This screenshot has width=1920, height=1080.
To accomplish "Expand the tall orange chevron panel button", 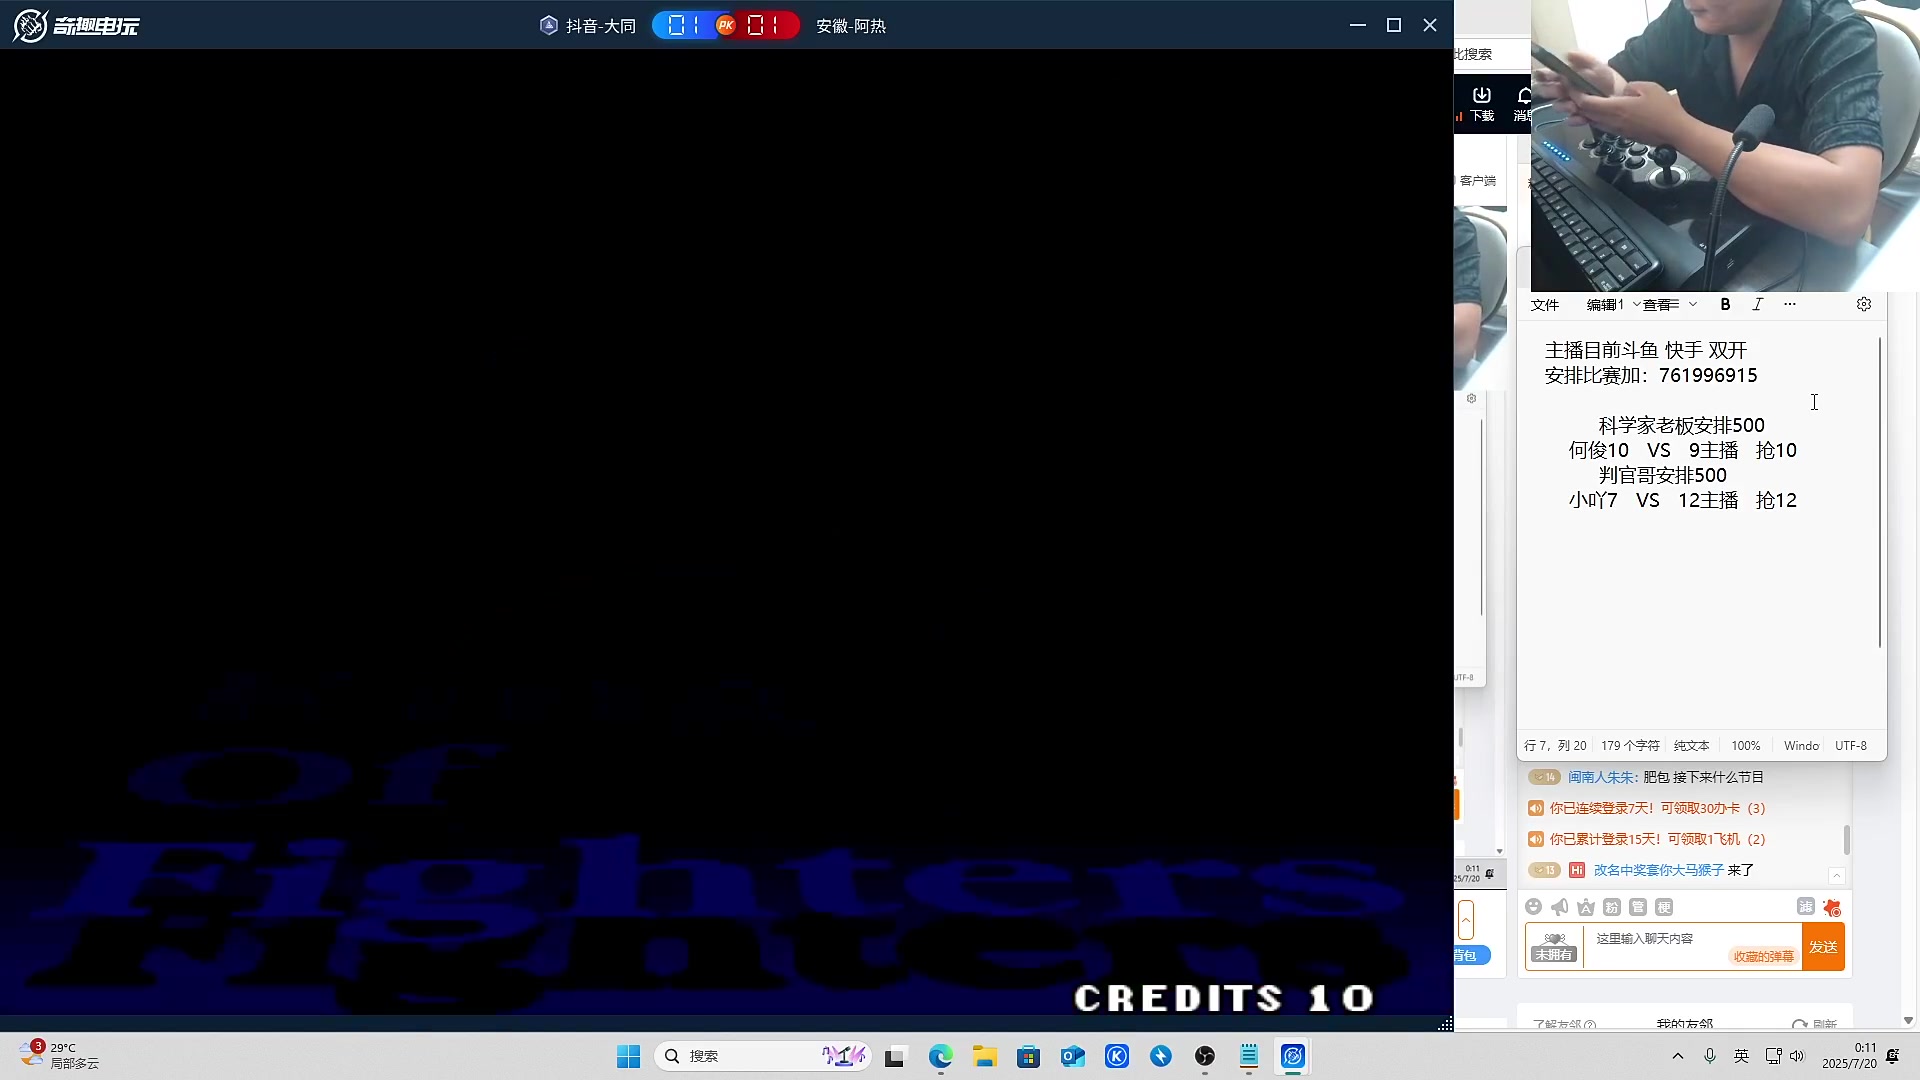I will click(x=1466, y=920).
